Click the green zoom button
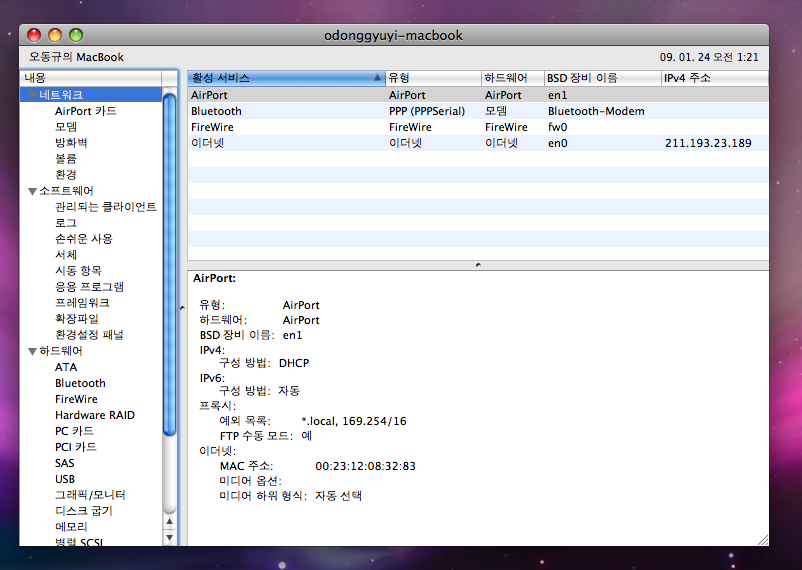 [75, 35]
